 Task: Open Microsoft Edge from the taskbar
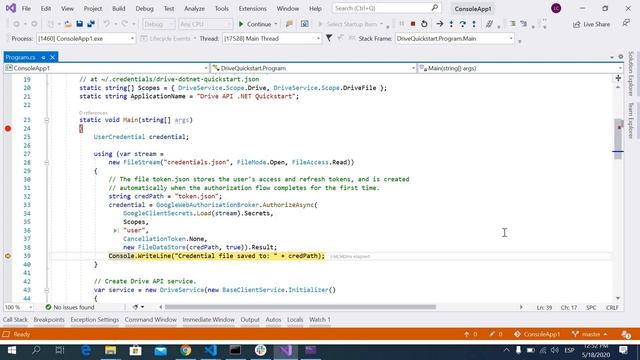(x=86, y=350)
